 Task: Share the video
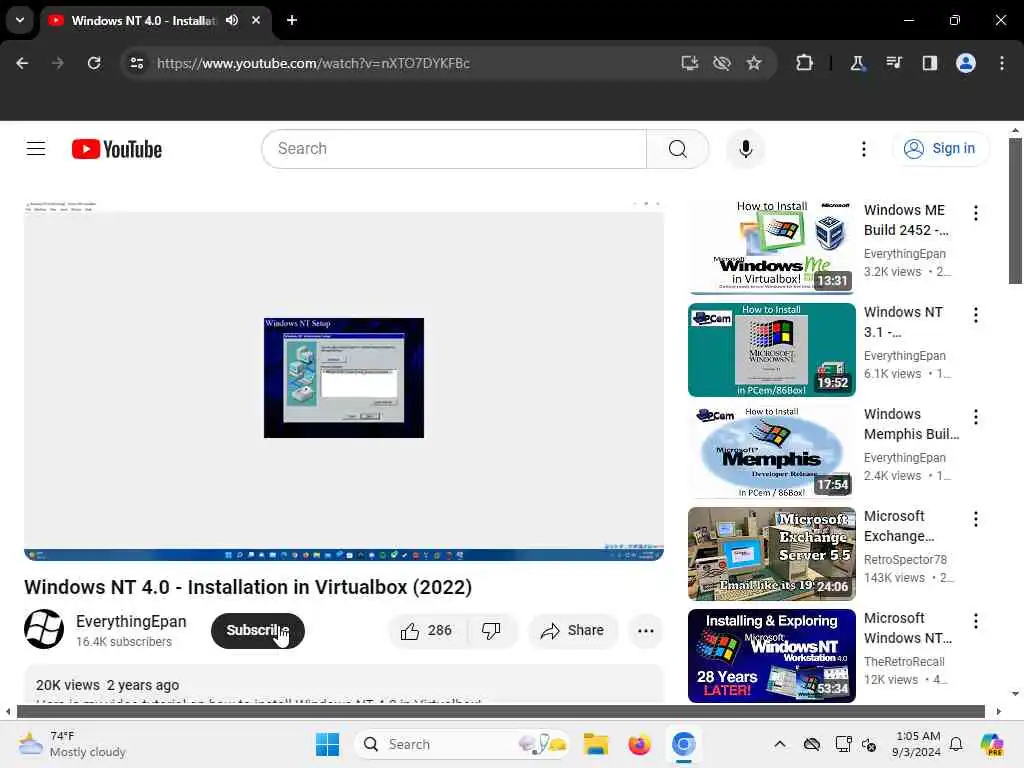pyautogui.click(x=573, y=631)
